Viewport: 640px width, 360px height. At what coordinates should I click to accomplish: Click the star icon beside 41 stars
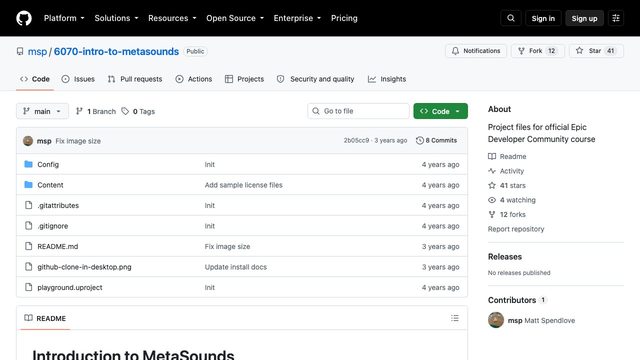click(492, 185)
